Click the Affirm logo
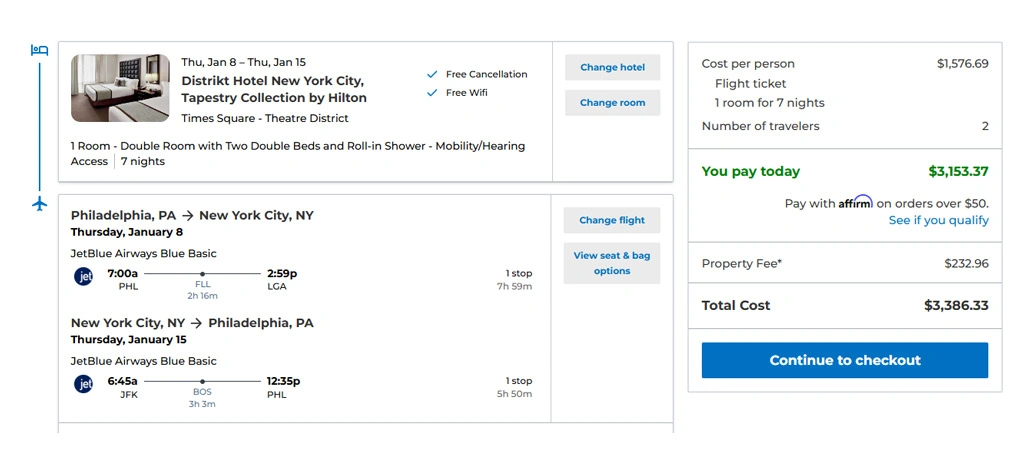This screenshot has height=466, width=1026. (x=855, y=202)
